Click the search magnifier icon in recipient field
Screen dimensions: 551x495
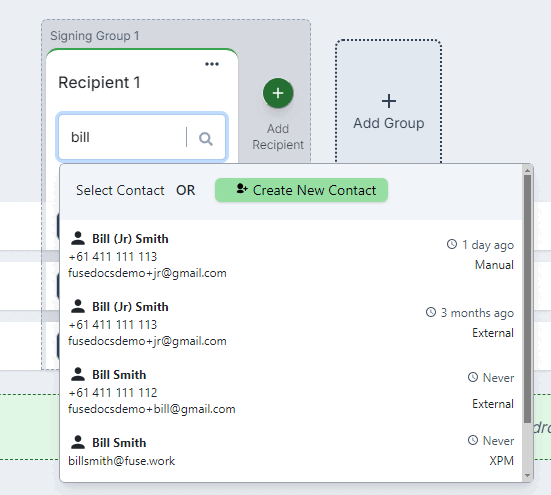(x=206, y=138)
